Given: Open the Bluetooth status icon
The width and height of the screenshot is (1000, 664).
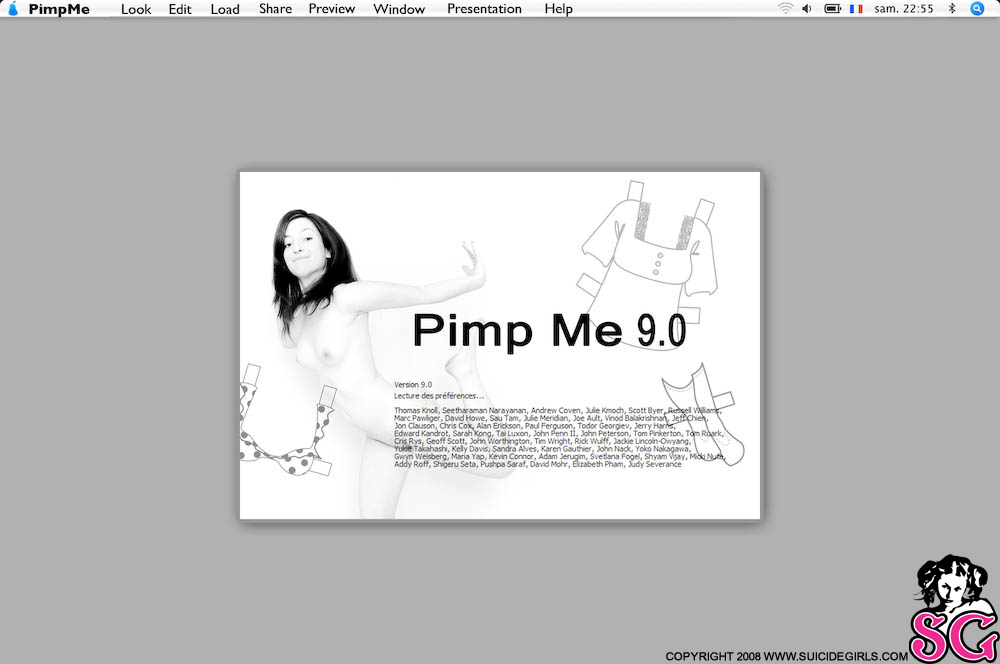Looking at the screenshot, I should (x=952, y=8).
